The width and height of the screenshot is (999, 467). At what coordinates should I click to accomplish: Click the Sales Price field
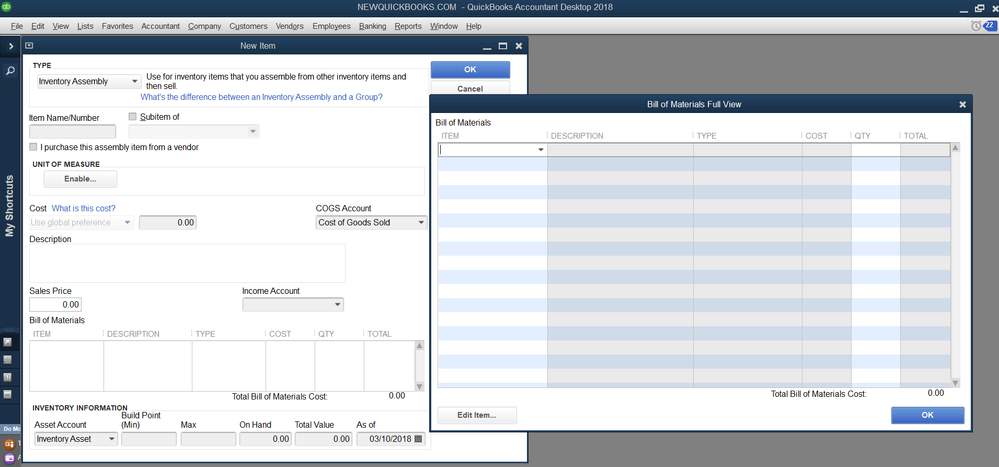pos(55,305)
